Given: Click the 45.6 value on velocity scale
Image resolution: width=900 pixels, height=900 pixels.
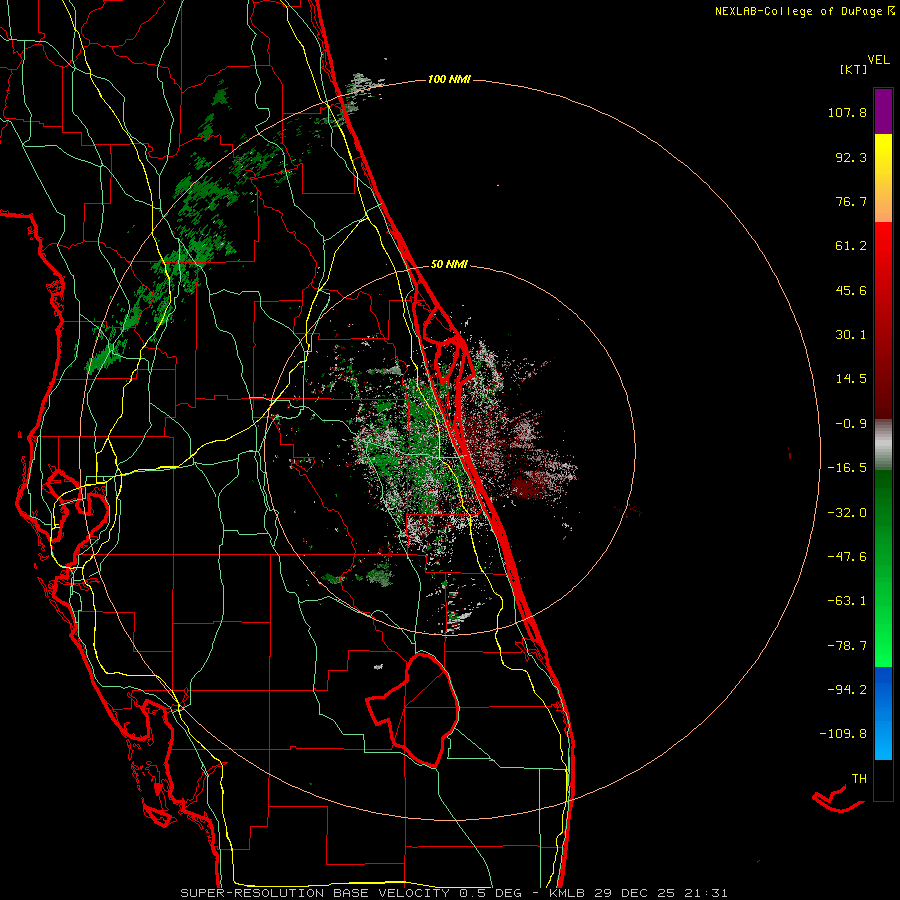Looking at the screenshot, I should 851,290.
